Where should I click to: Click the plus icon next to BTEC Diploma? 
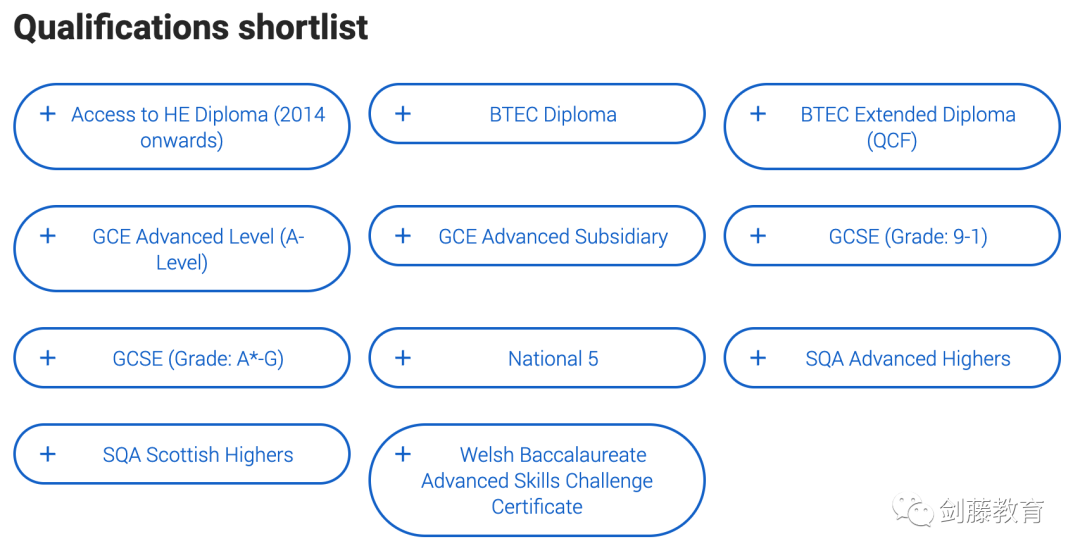coord(403,114)
